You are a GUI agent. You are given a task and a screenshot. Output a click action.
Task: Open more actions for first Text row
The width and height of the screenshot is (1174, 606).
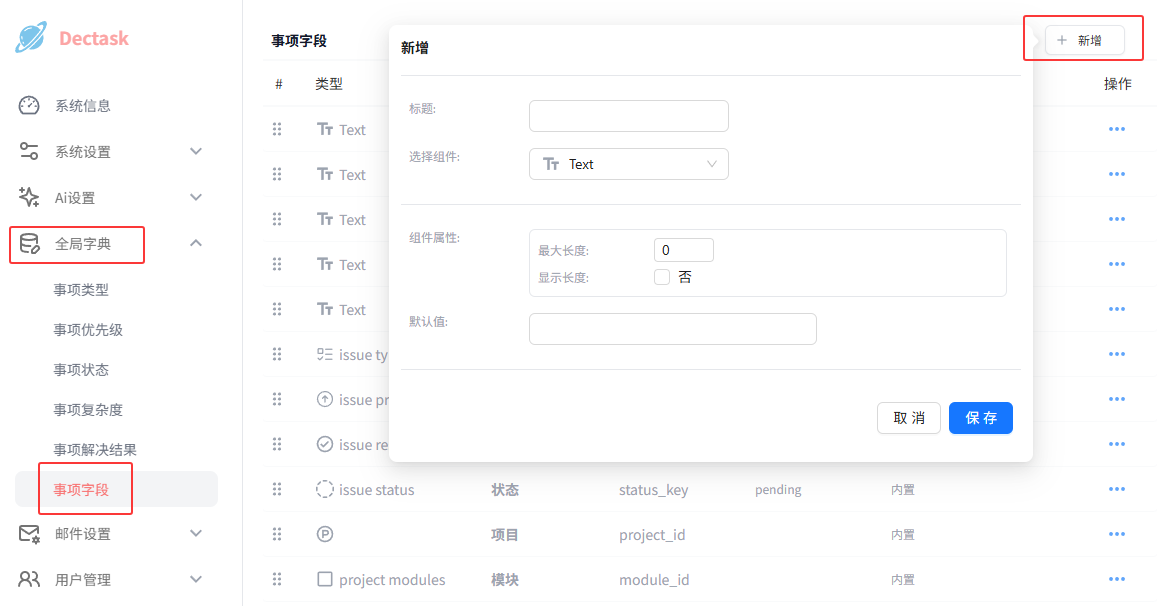[x=1116, y=129]
